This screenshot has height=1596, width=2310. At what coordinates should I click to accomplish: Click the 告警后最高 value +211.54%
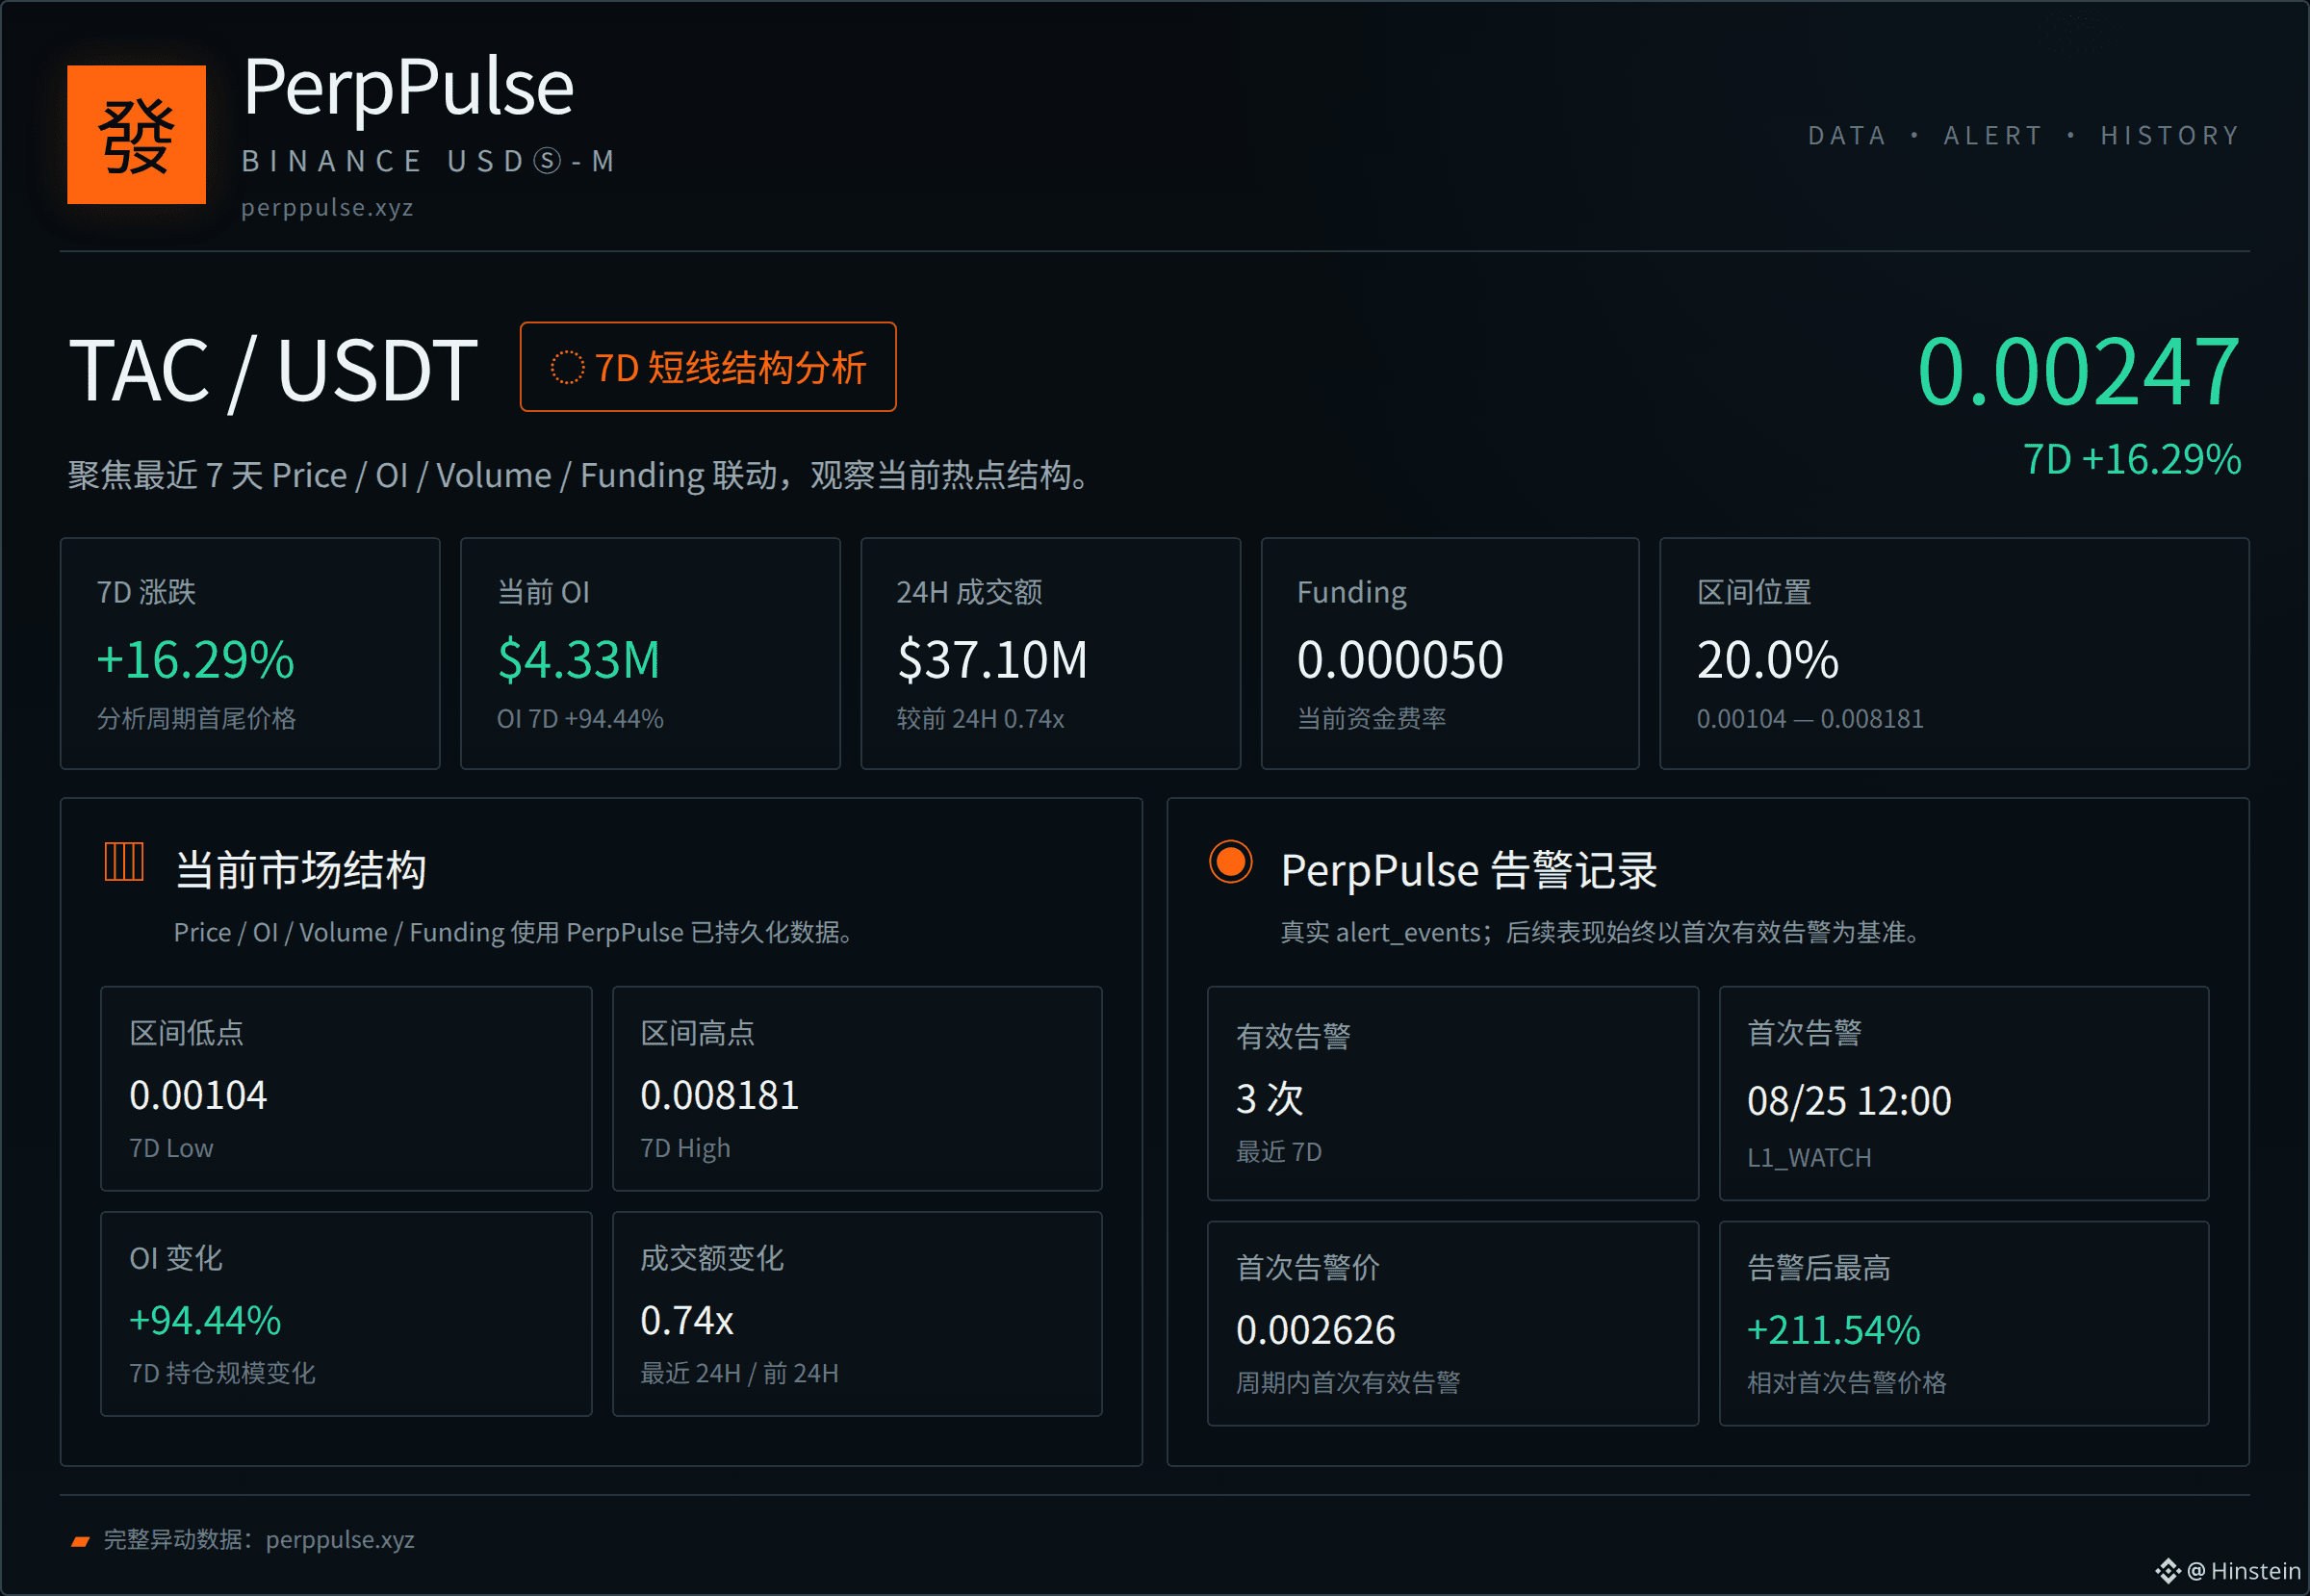[1833, 1330]
